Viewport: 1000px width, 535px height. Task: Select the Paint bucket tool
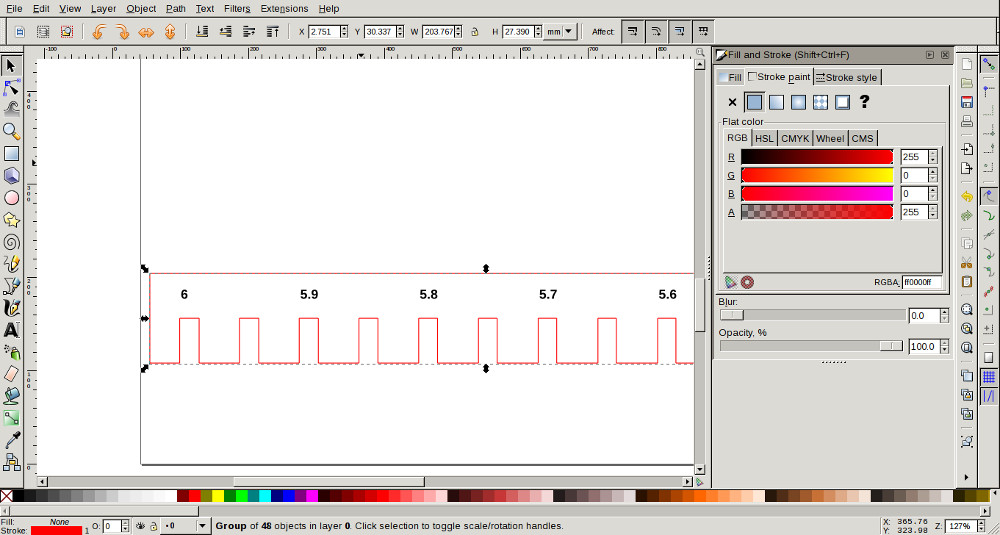[x=11, y=396]
